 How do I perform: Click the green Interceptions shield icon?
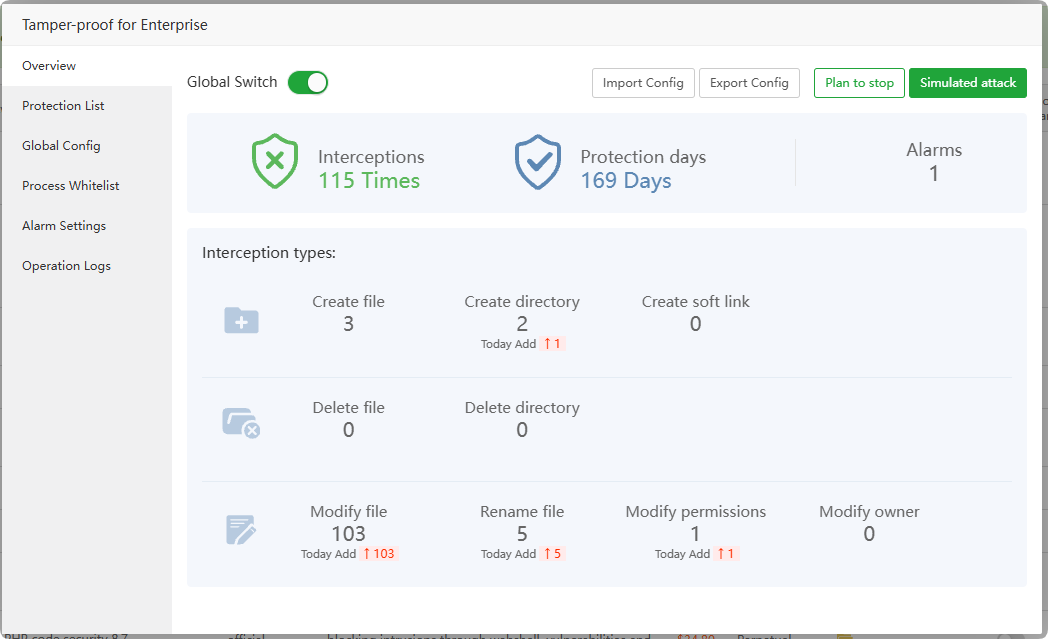click(x=274, y=162)
